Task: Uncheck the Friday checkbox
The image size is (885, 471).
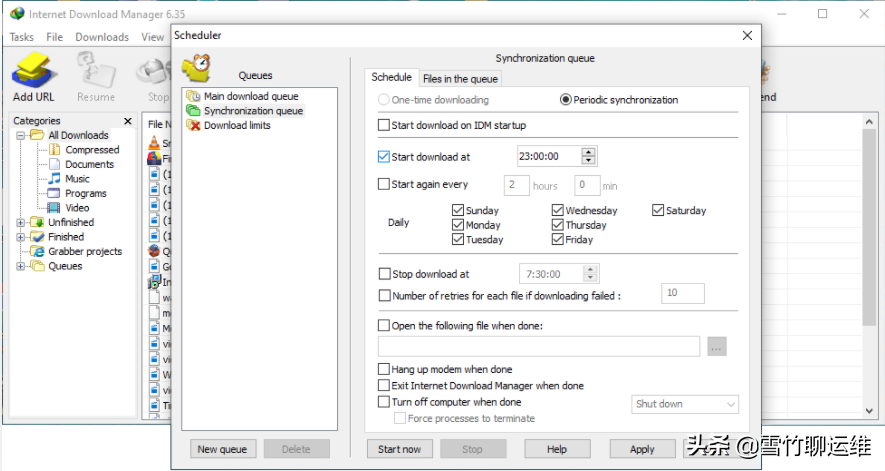Action: 558,239
